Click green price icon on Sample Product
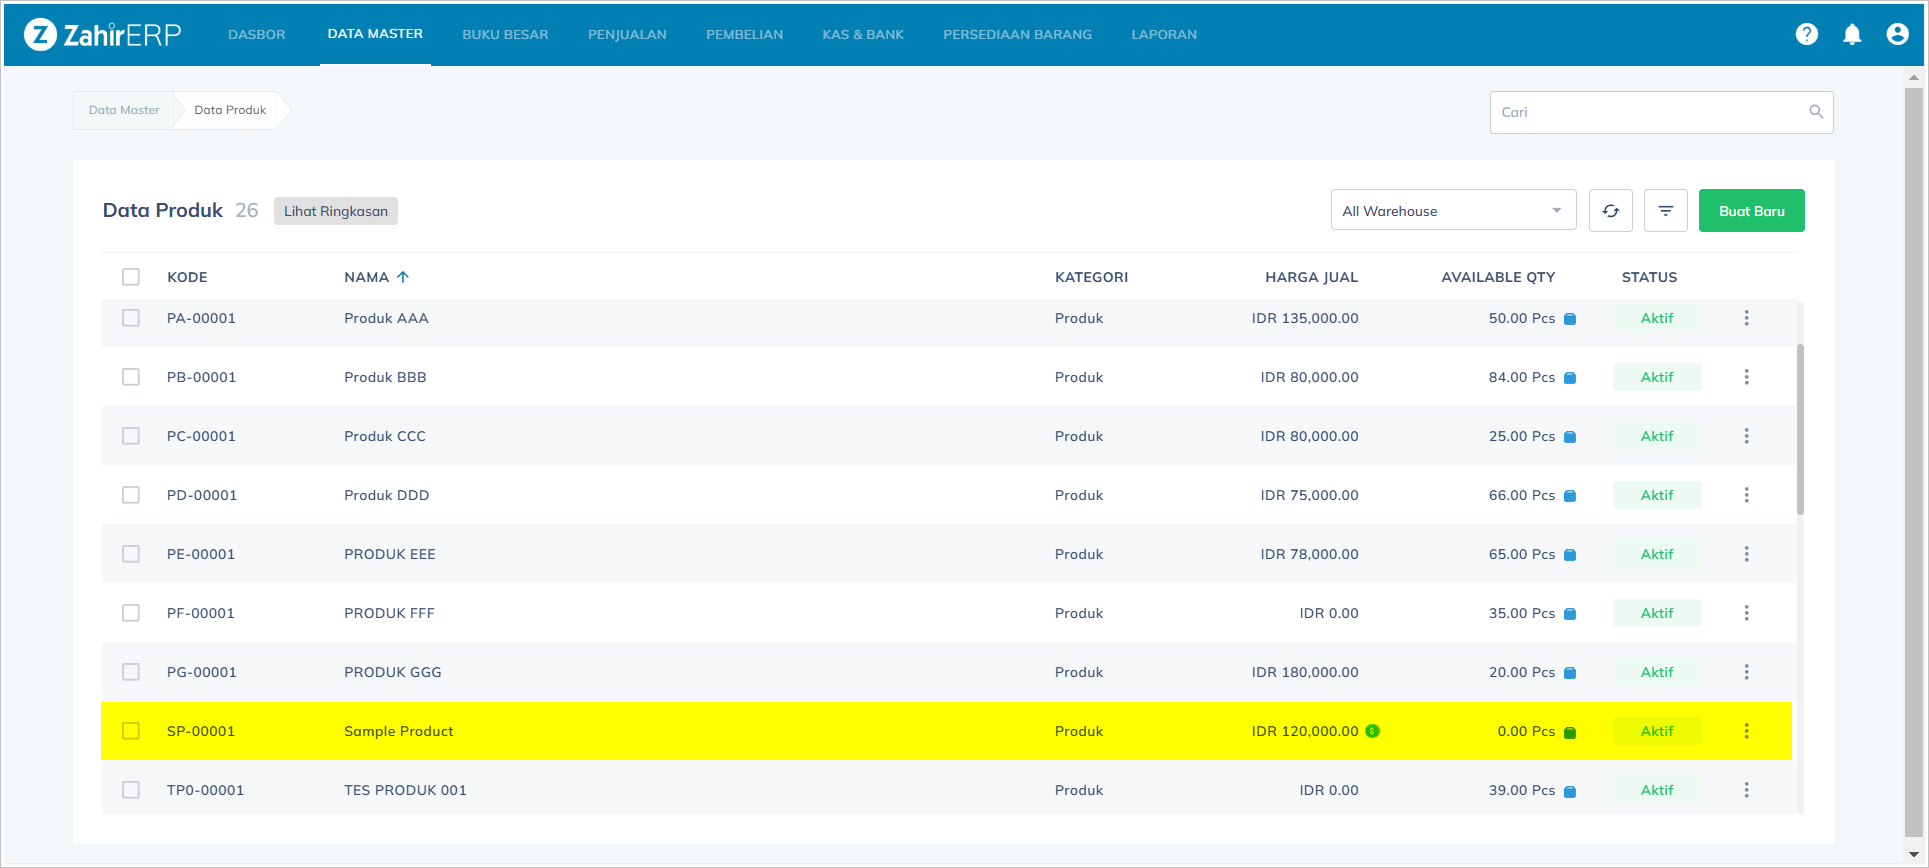Viewport: 1929px width, 868px height. (1373, 731)
